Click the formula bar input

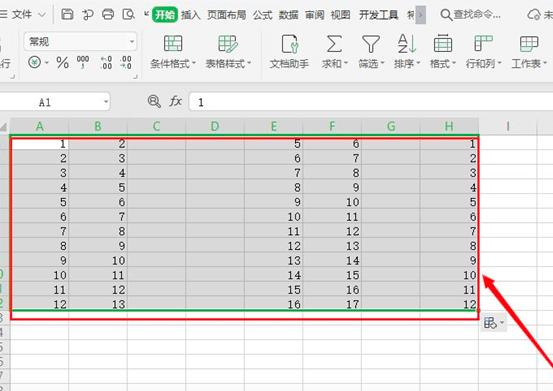371,102
